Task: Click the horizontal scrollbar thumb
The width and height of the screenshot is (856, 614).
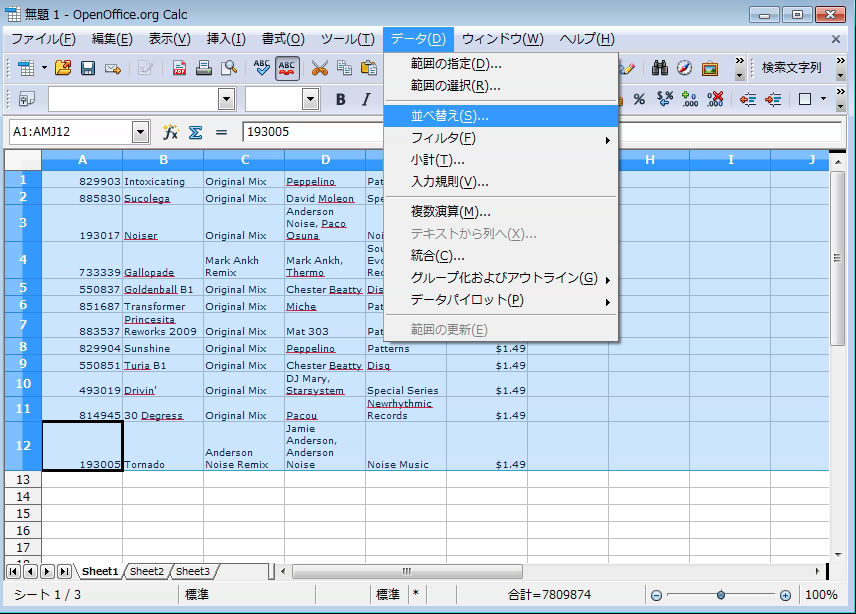Action: click(407, 571)
